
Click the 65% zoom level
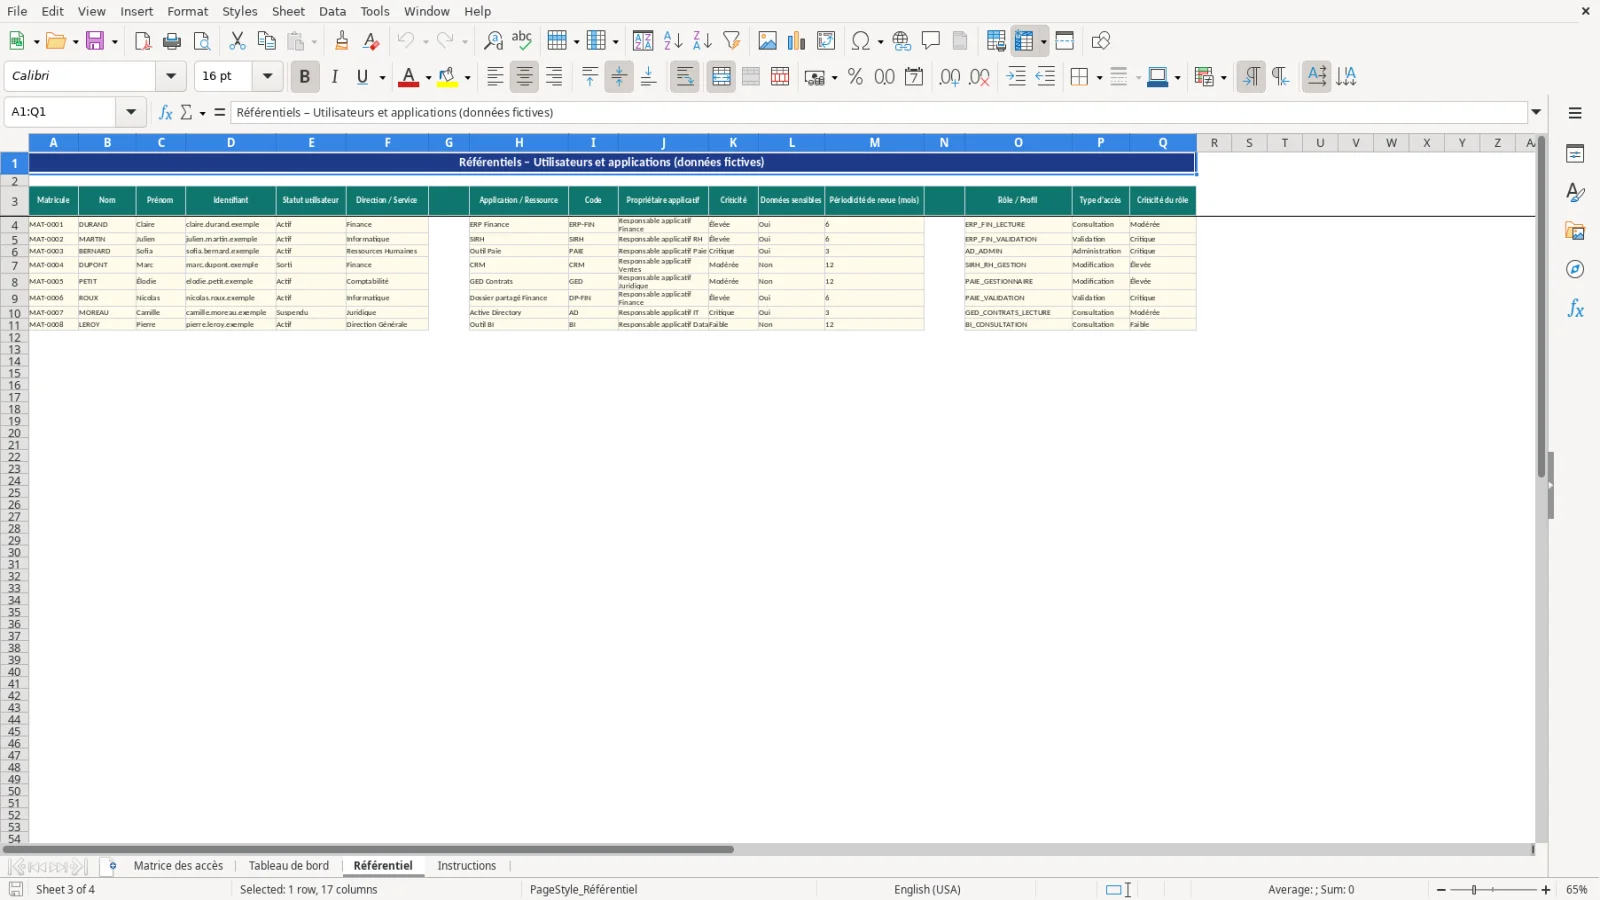tap(1577, 890)
